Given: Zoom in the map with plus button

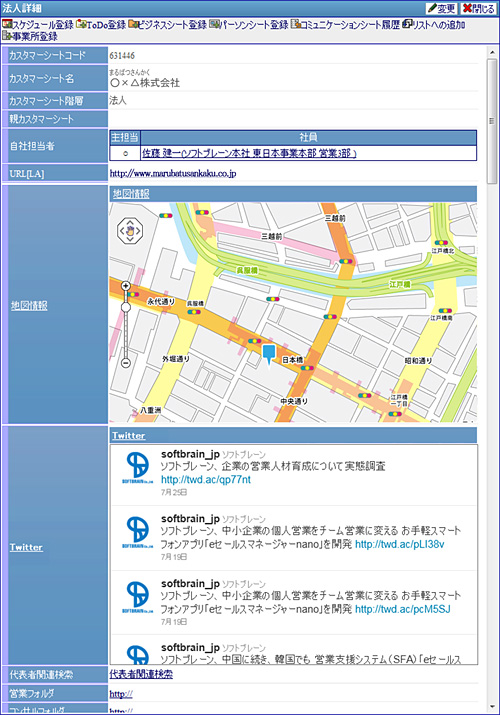Looking at the screenshot, I should tap(126, 286).
